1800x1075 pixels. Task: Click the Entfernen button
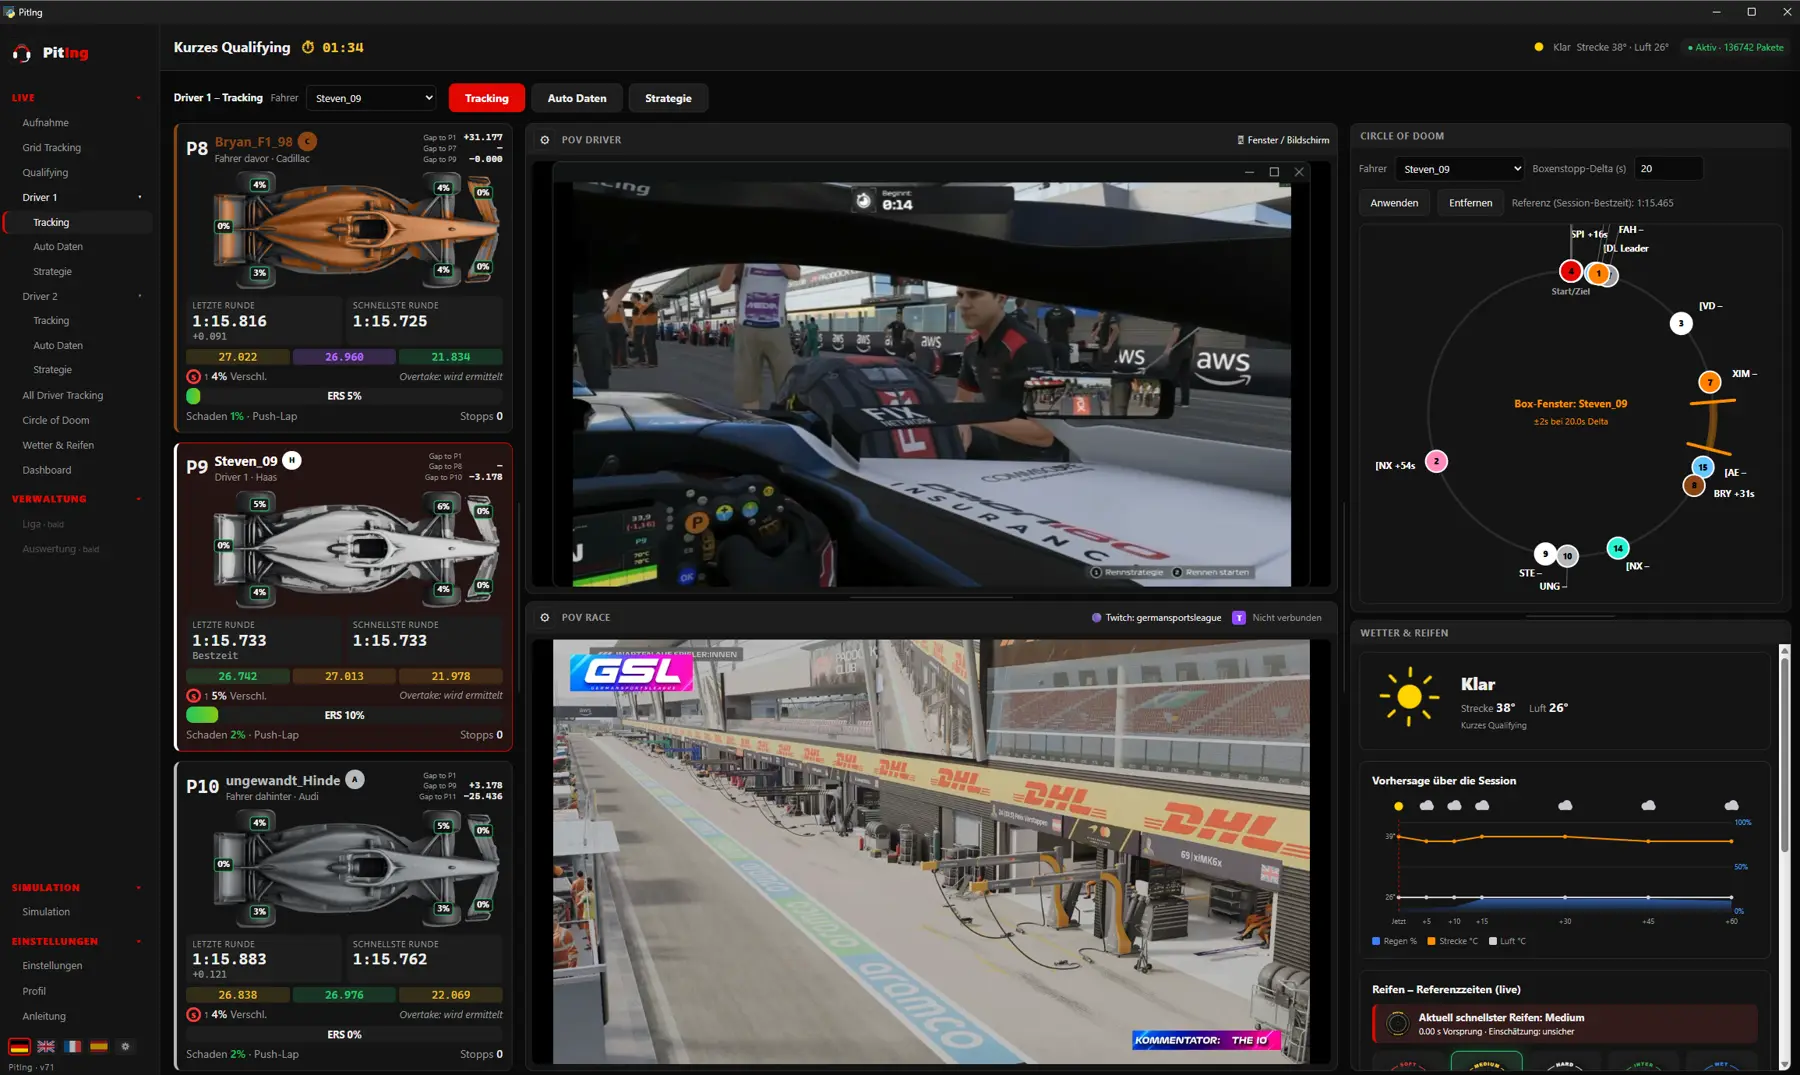coord(1470,203)
